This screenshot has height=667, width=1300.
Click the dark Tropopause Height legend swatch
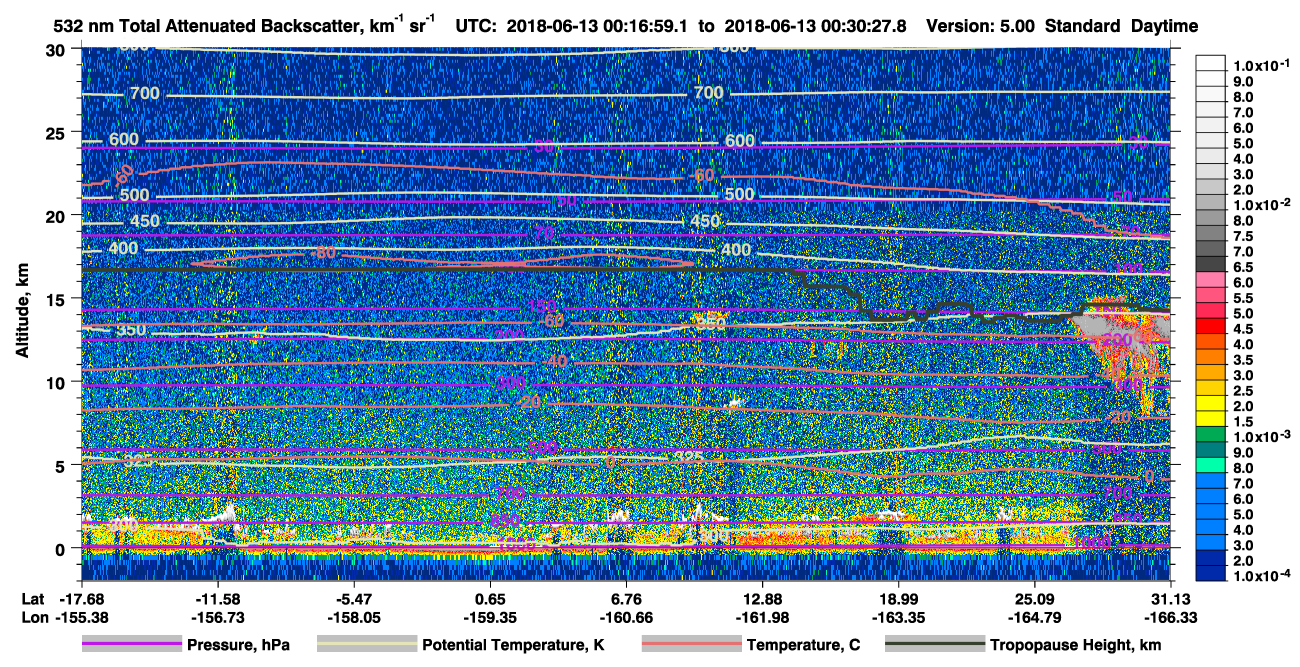coord(935,645)
